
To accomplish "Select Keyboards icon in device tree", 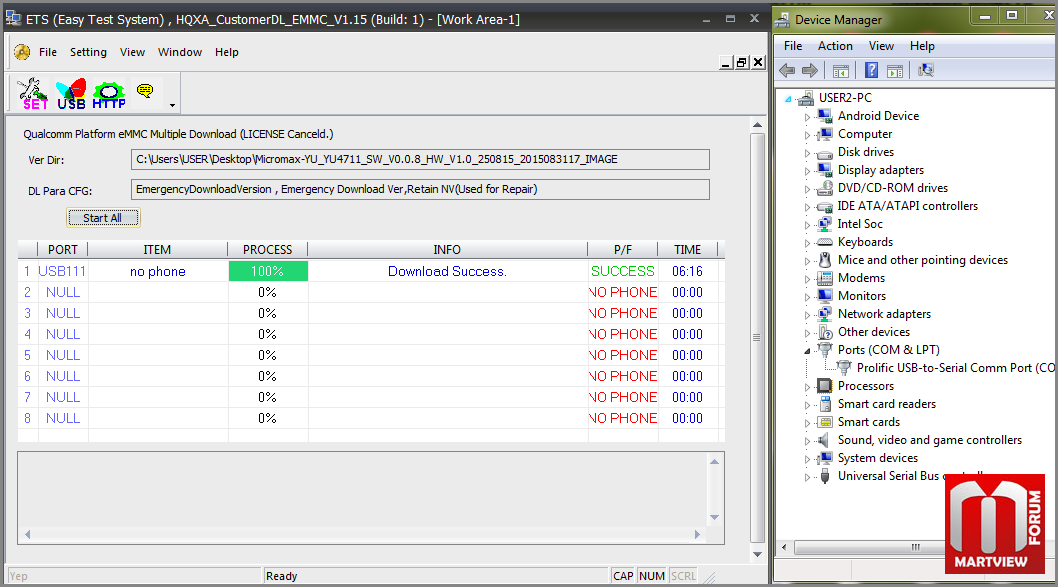I will click(x=825, y=242).
